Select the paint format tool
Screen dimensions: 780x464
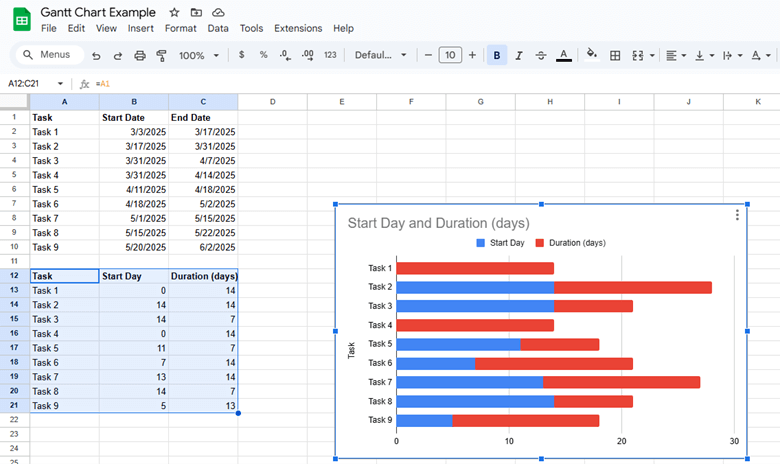pos(162,55)
